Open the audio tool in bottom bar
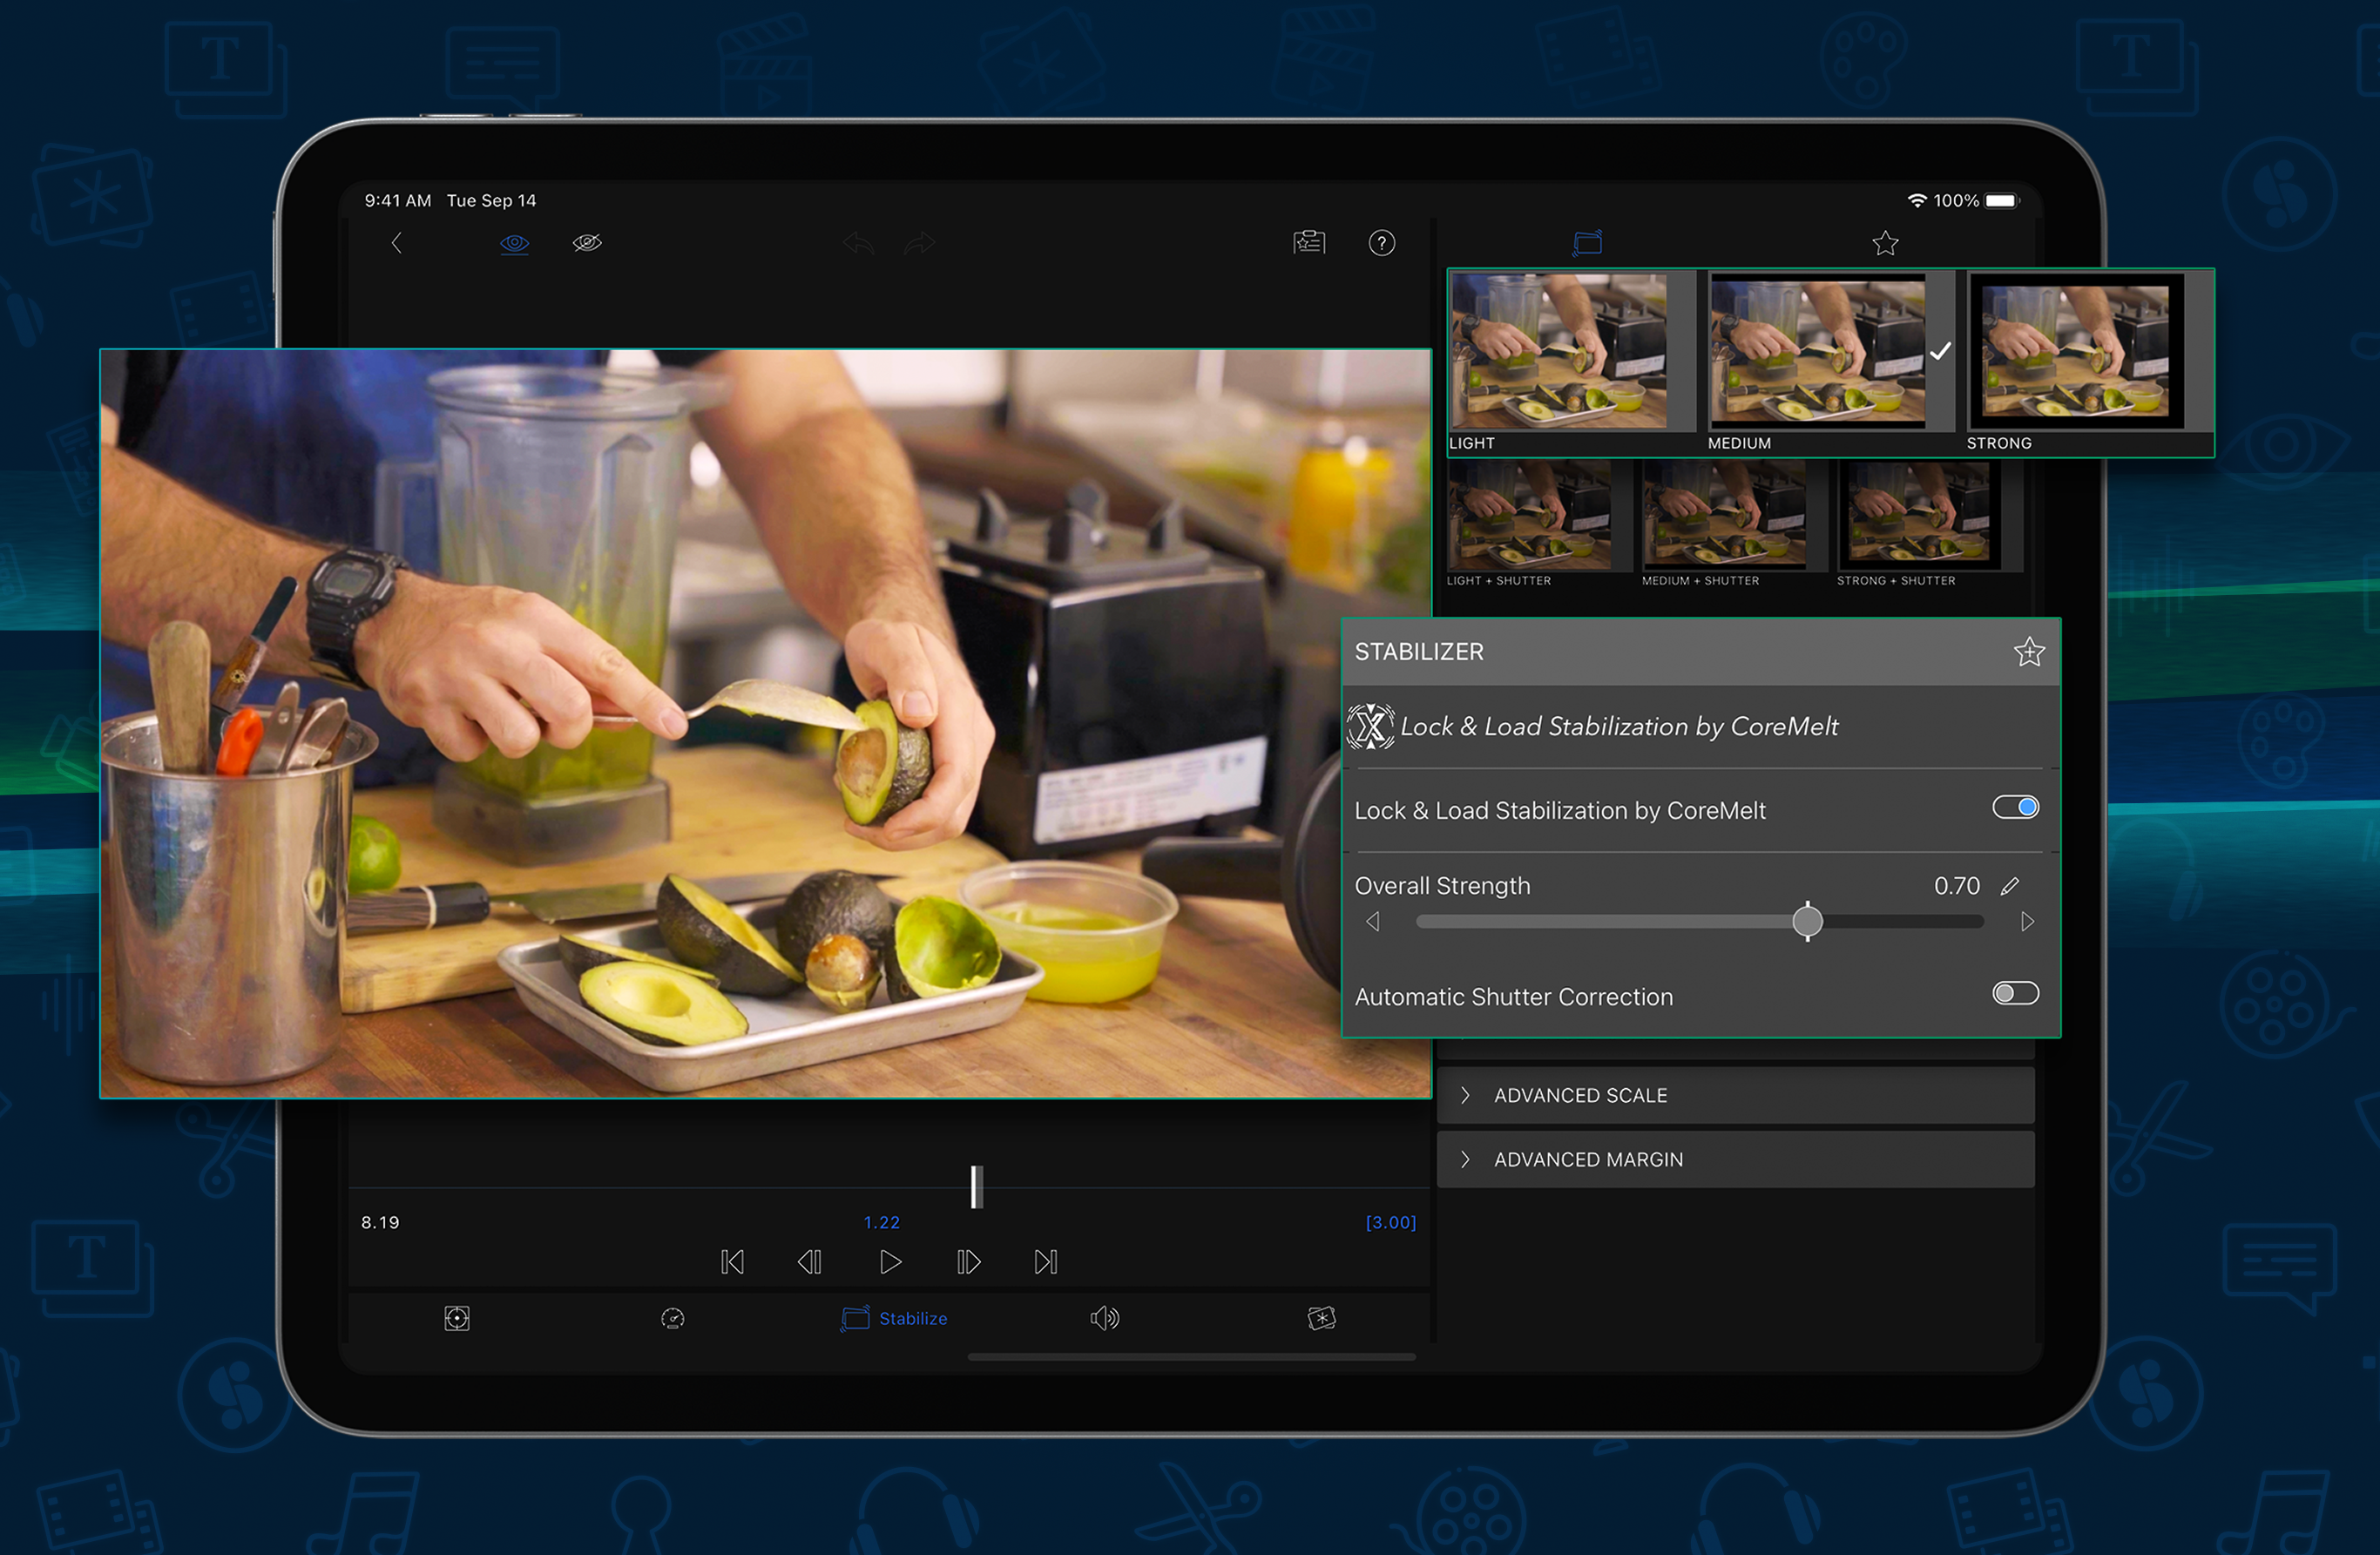This screenshot has width=2380, height=1555. [1105, 1318]
